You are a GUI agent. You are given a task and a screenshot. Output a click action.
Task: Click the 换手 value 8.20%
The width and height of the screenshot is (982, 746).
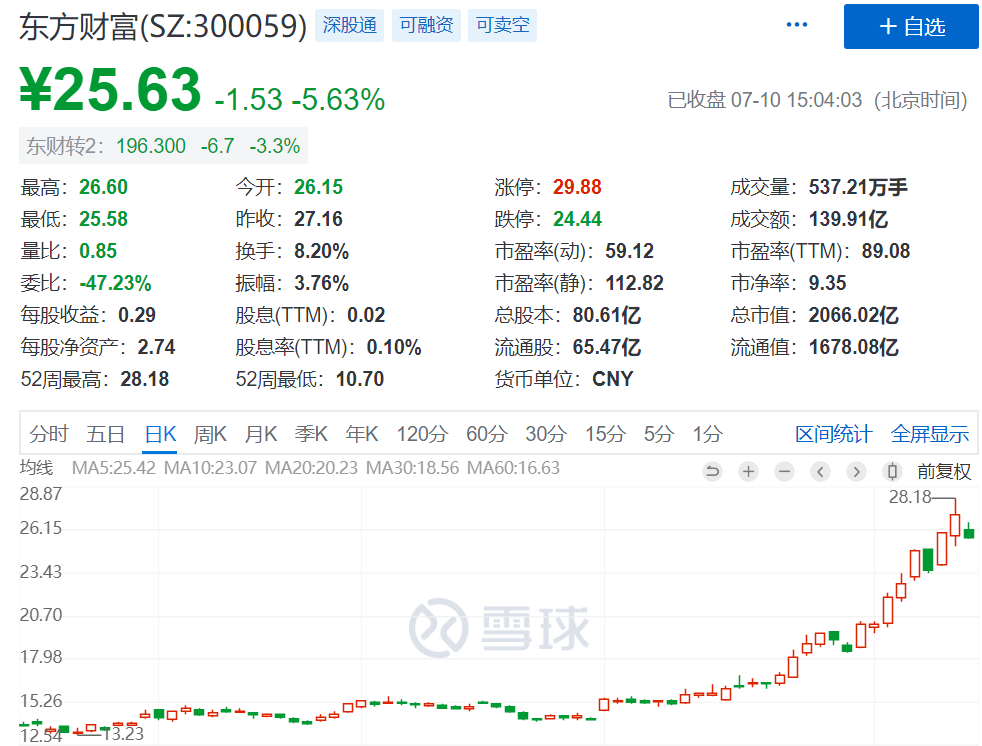click(x=321, y=251)
